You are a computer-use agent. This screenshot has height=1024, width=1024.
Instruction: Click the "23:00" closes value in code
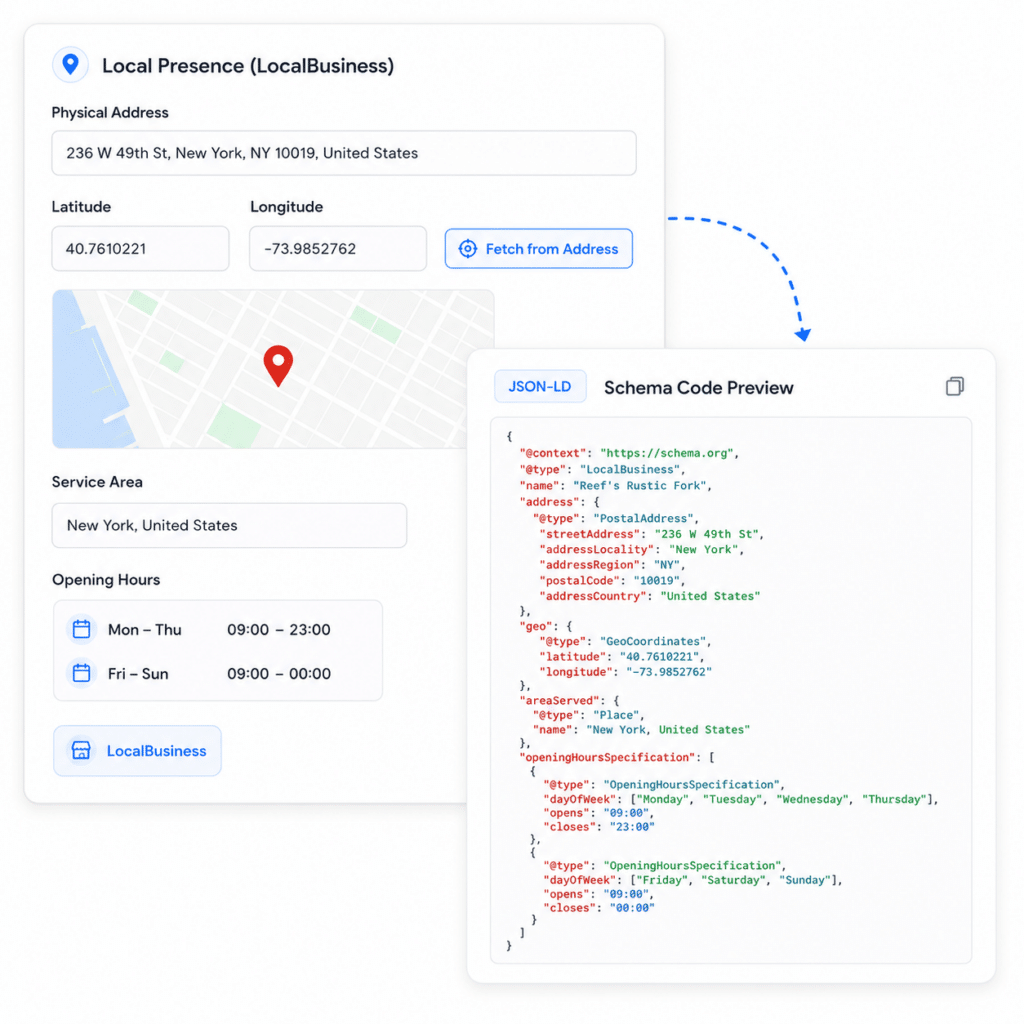(x=632, y=827)
